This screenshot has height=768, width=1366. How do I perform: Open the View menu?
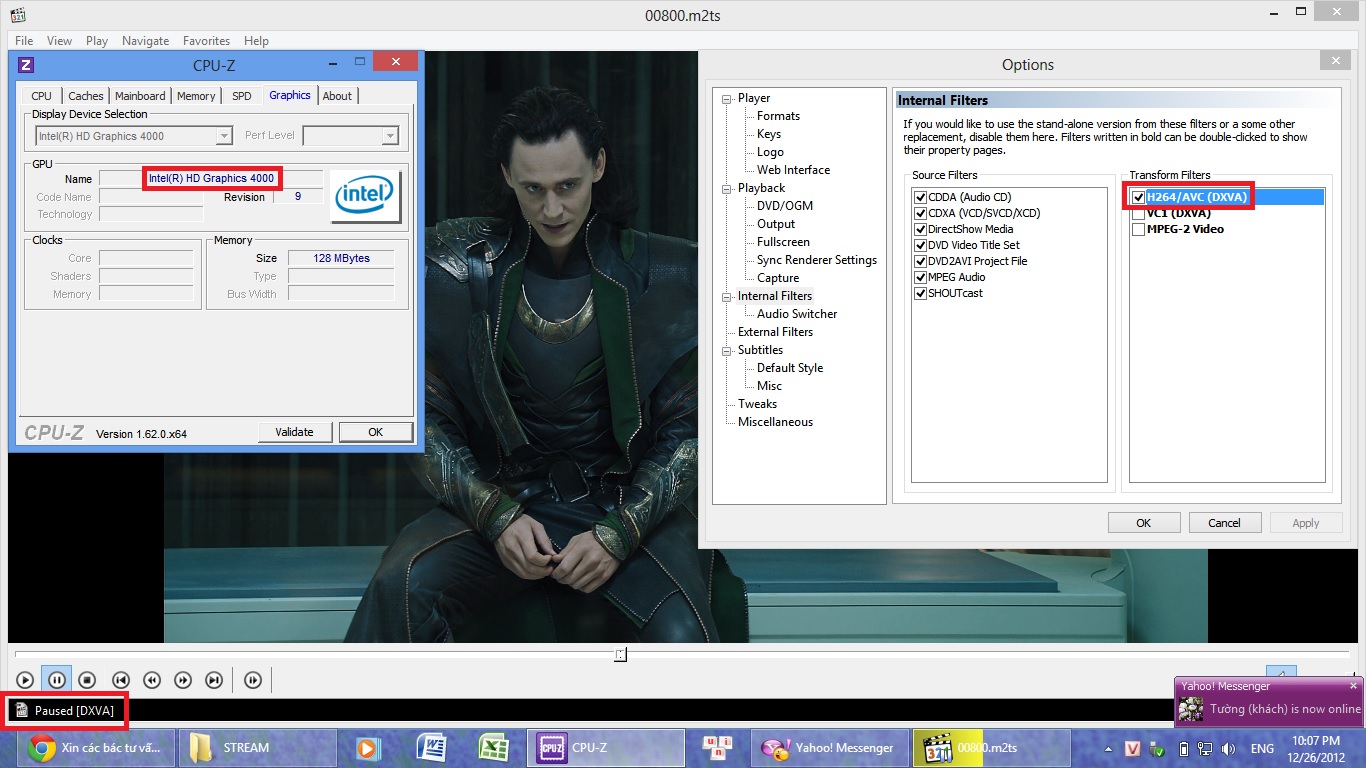[59, 41]
